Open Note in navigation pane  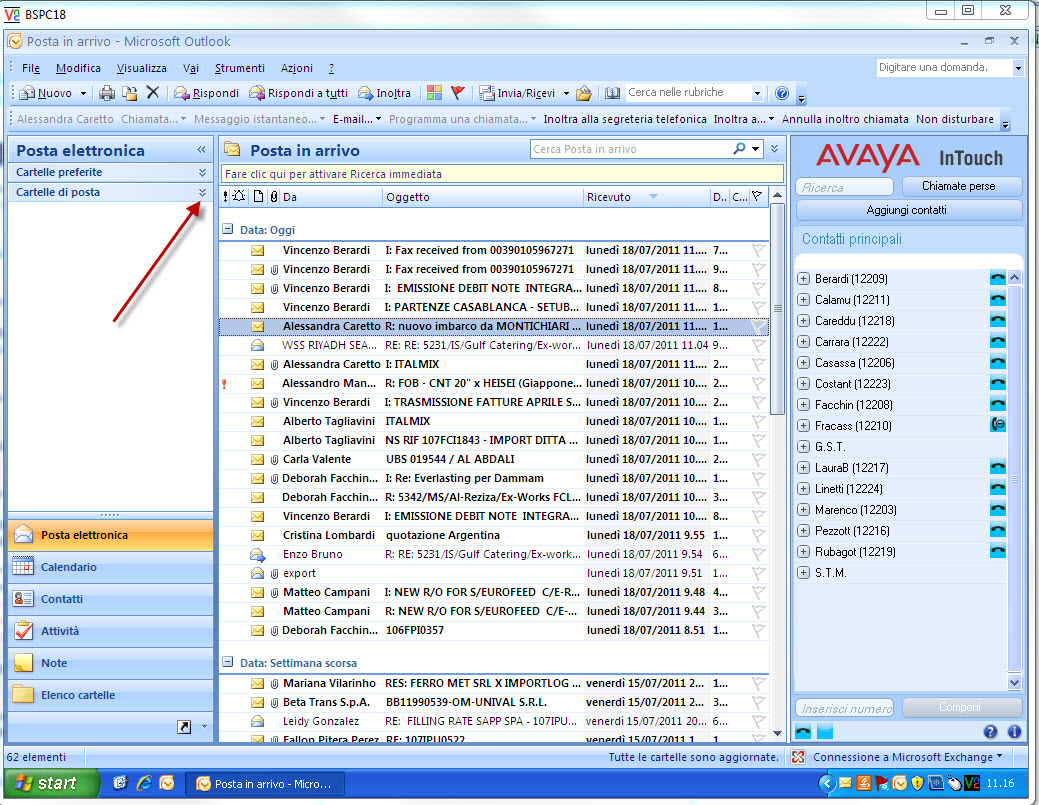tap(111, 663)
